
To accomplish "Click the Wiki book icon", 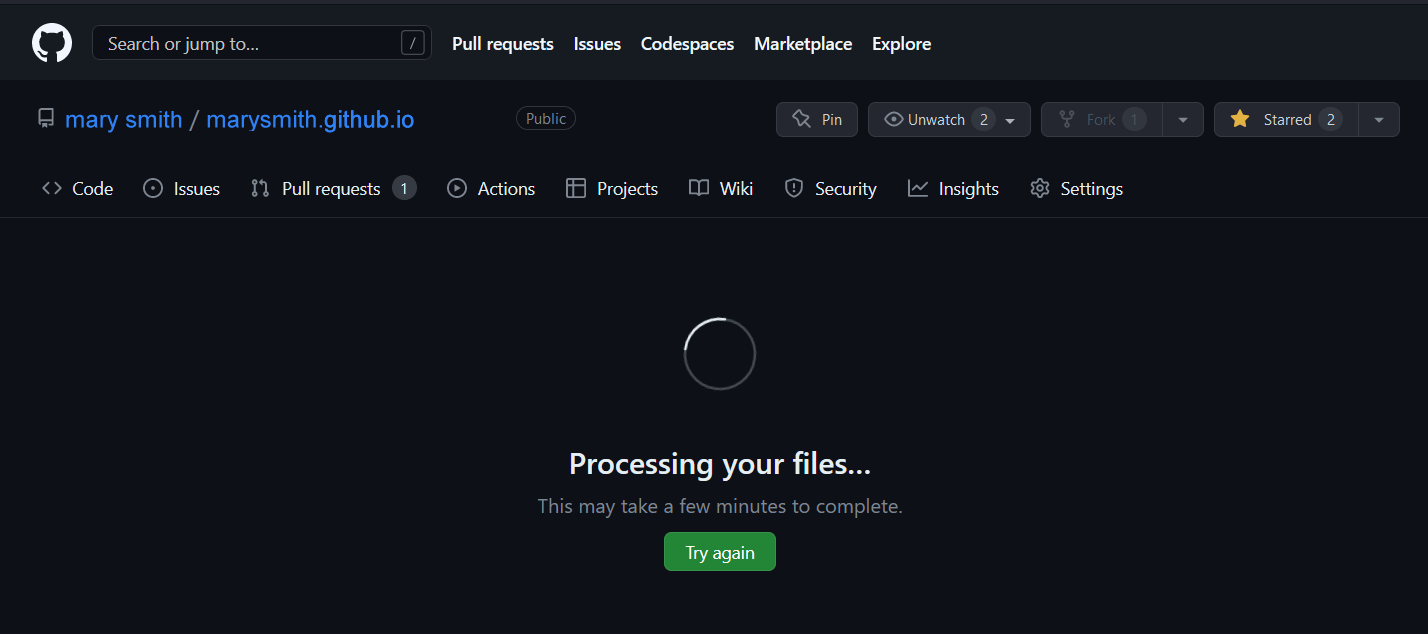I will click(x=699, y=189).
